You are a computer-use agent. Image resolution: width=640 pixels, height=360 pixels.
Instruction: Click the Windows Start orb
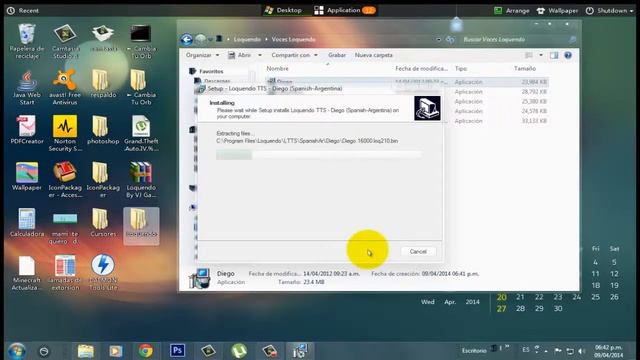pos(16,351)
